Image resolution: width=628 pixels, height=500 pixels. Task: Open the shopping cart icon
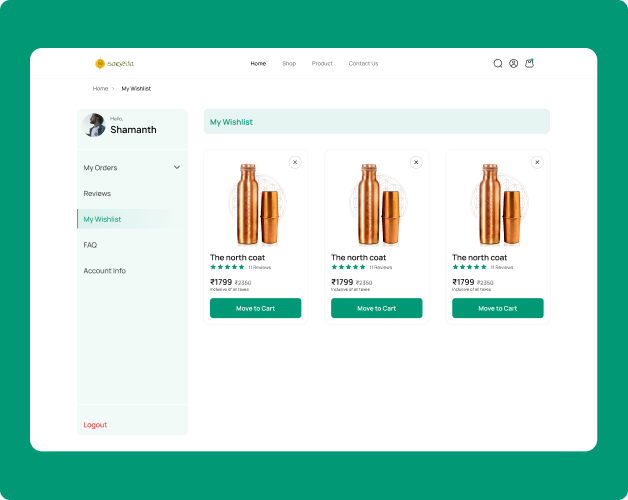(x=529, y=63)
